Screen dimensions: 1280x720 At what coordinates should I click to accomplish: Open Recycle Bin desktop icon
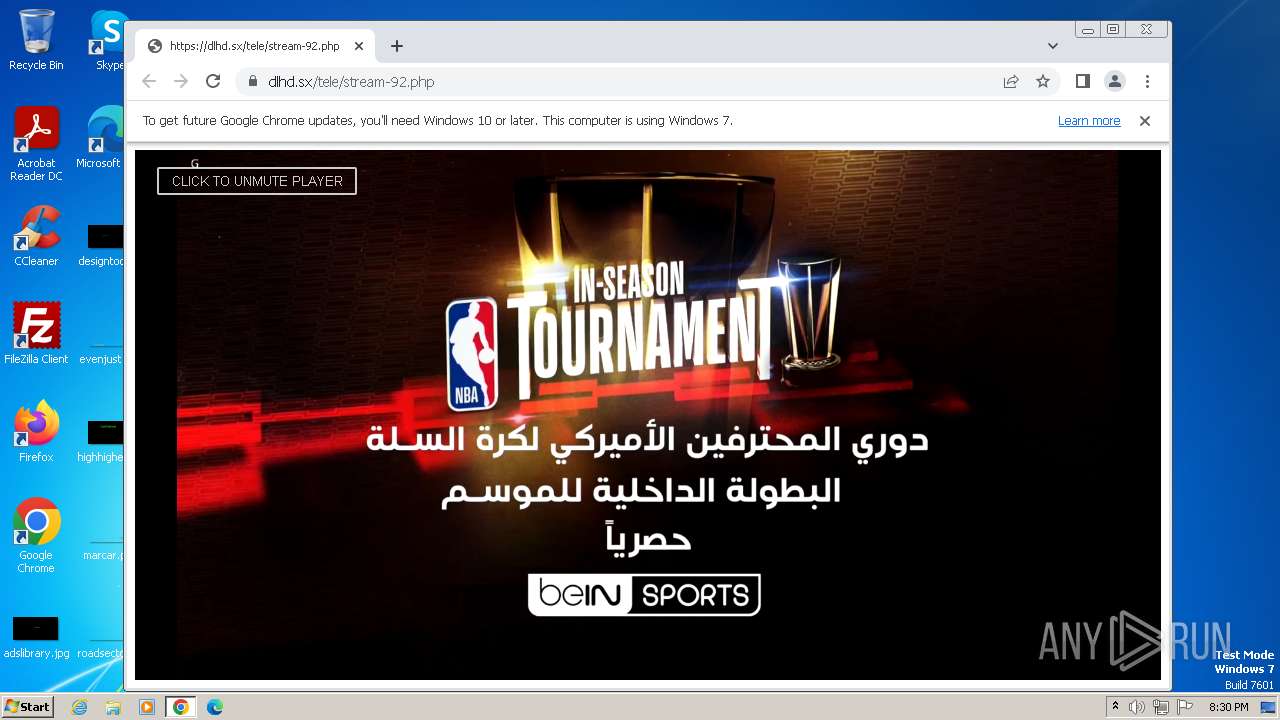[36, 40]
